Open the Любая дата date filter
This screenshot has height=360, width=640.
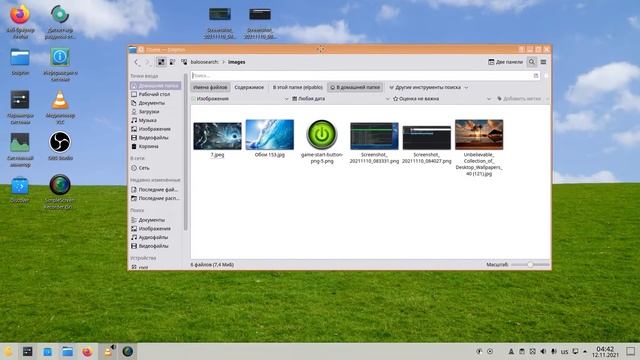340,99
